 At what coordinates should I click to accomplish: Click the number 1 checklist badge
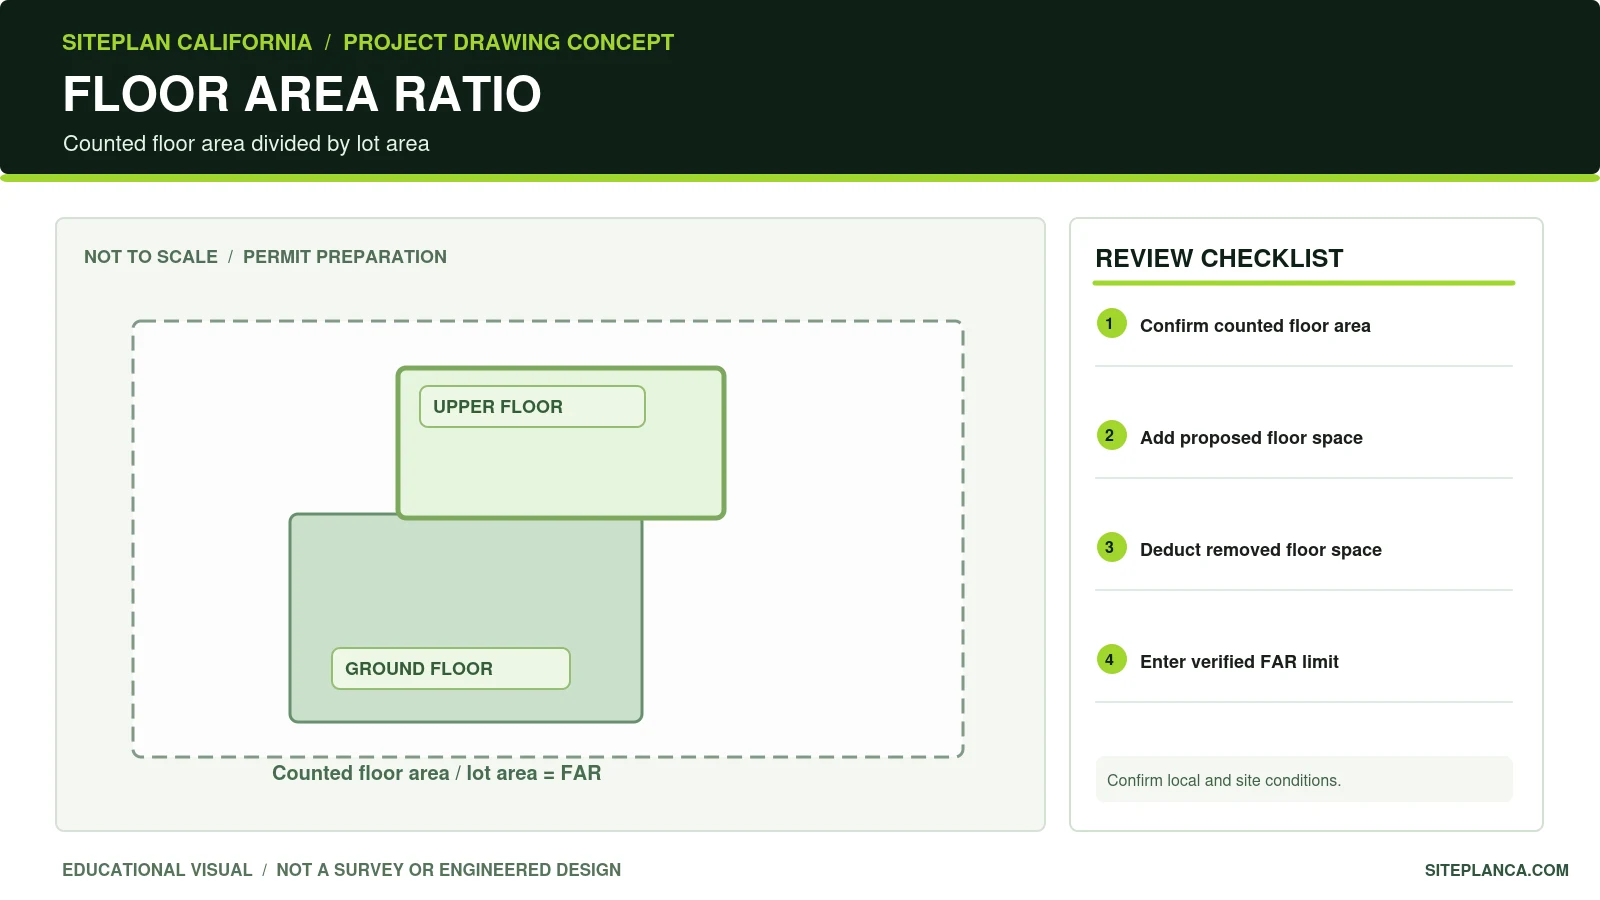tap(1111, 324)
